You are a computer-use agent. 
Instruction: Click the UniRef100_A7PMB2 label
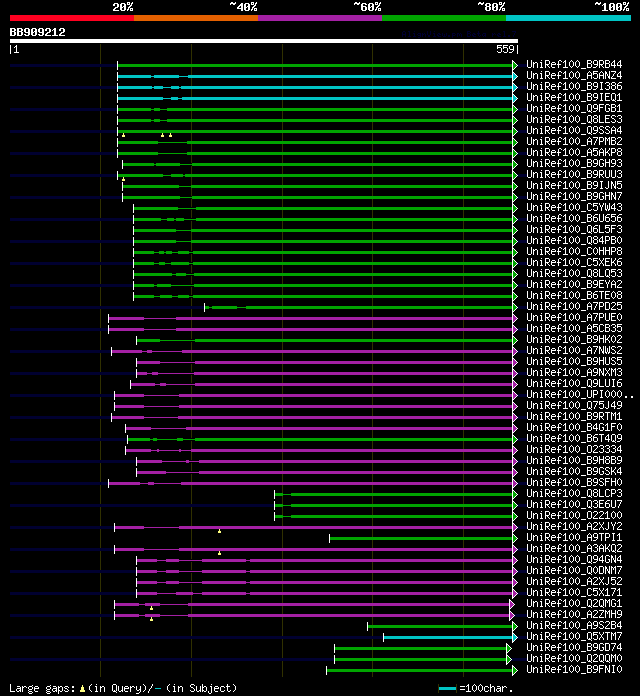point(574,142)
